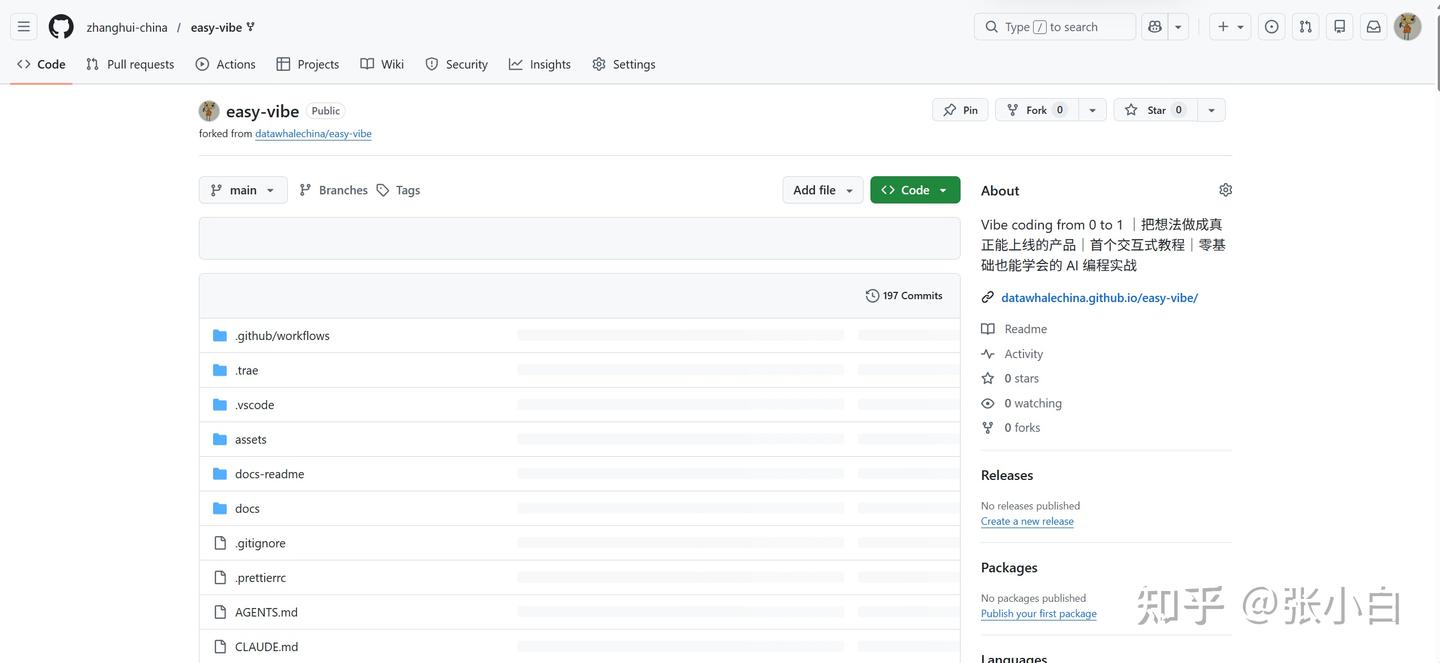1440x663 pixels.
Task: Pin the easy-vibe repository
Action: tap(960, 110)
